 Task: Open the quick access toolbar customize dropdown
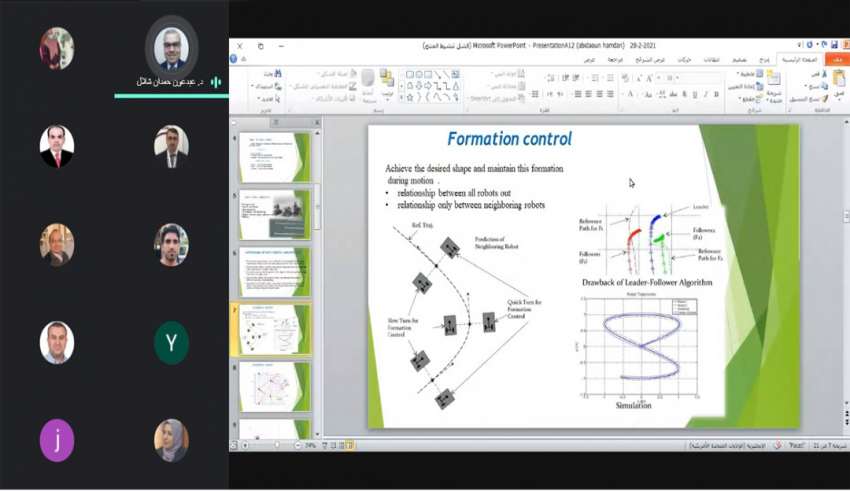click(x=799, y=45)
